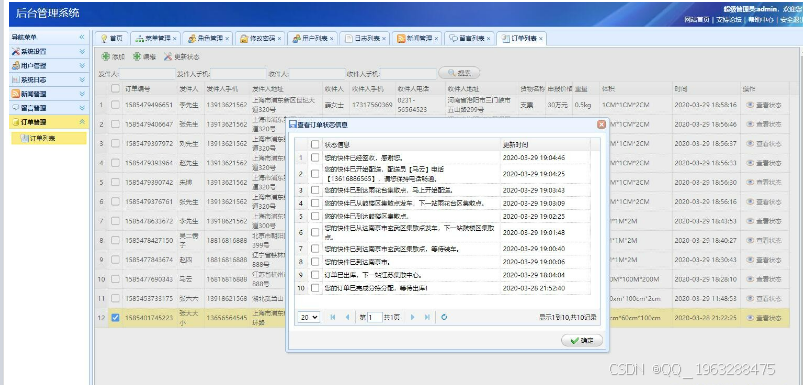Collapse the 导航菜单 navigation panel
The height and width of the screenshot is (385, 803).
click(x=81, y=37)
